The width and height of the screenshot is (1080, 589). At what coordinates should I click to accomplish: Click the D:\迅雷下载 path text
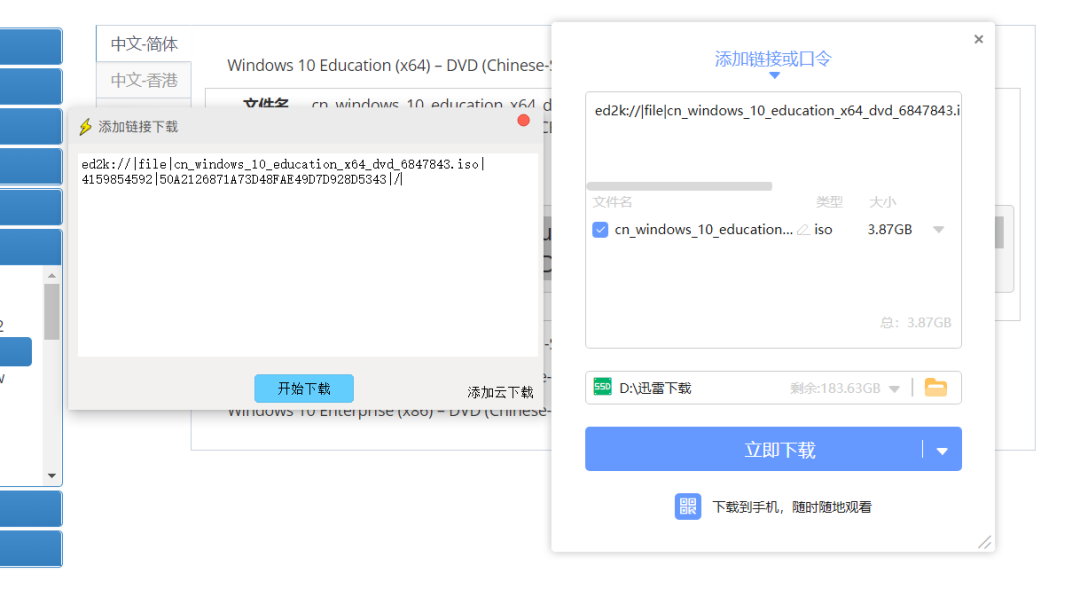(655, 388)
